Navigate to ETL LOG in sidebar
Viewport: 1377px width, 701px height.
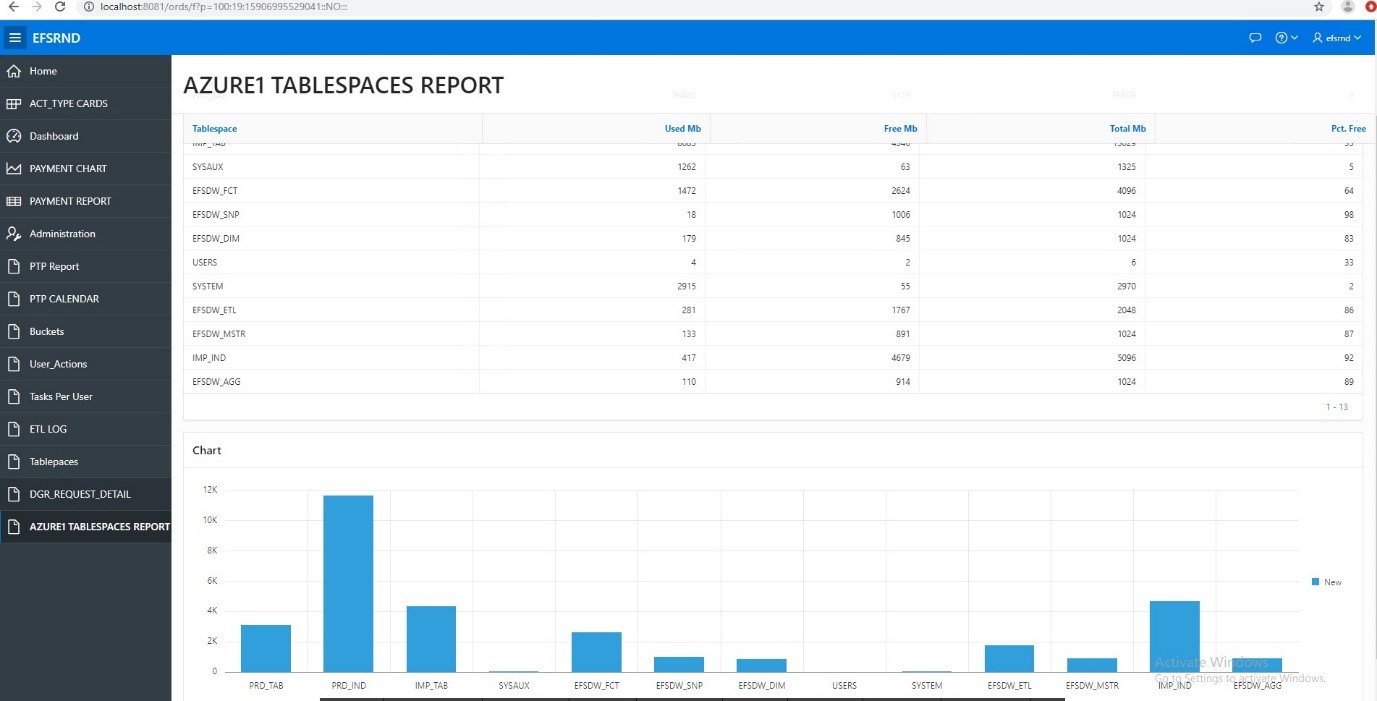tap(49, 429)
